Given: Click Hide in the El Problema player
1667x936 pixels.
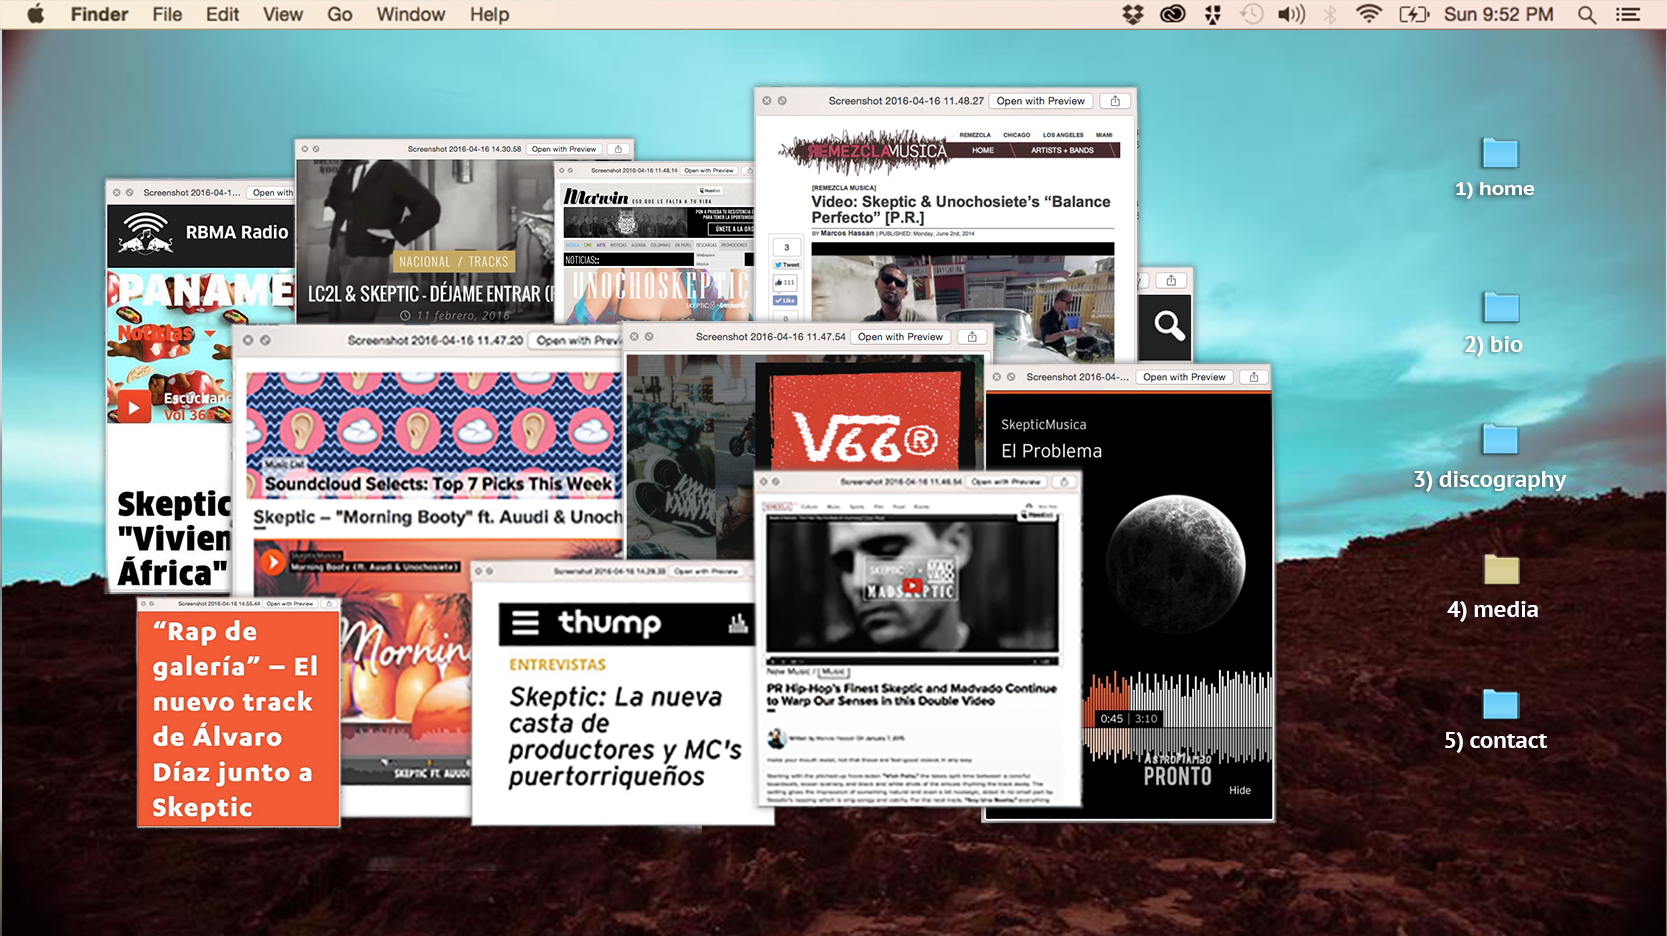Looking at the screenshot, I should click(x=1240, y=790).
